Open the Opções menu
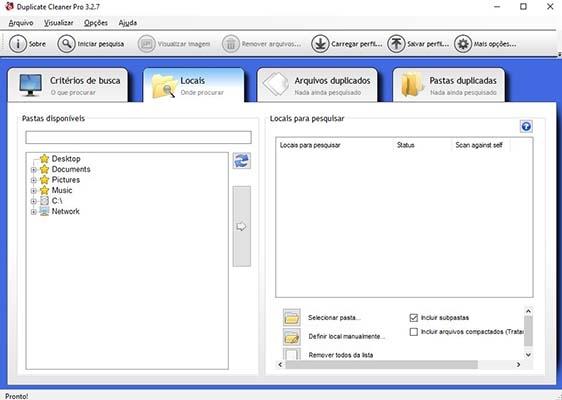This screenshot has height=400, width=562. (96, 23)
